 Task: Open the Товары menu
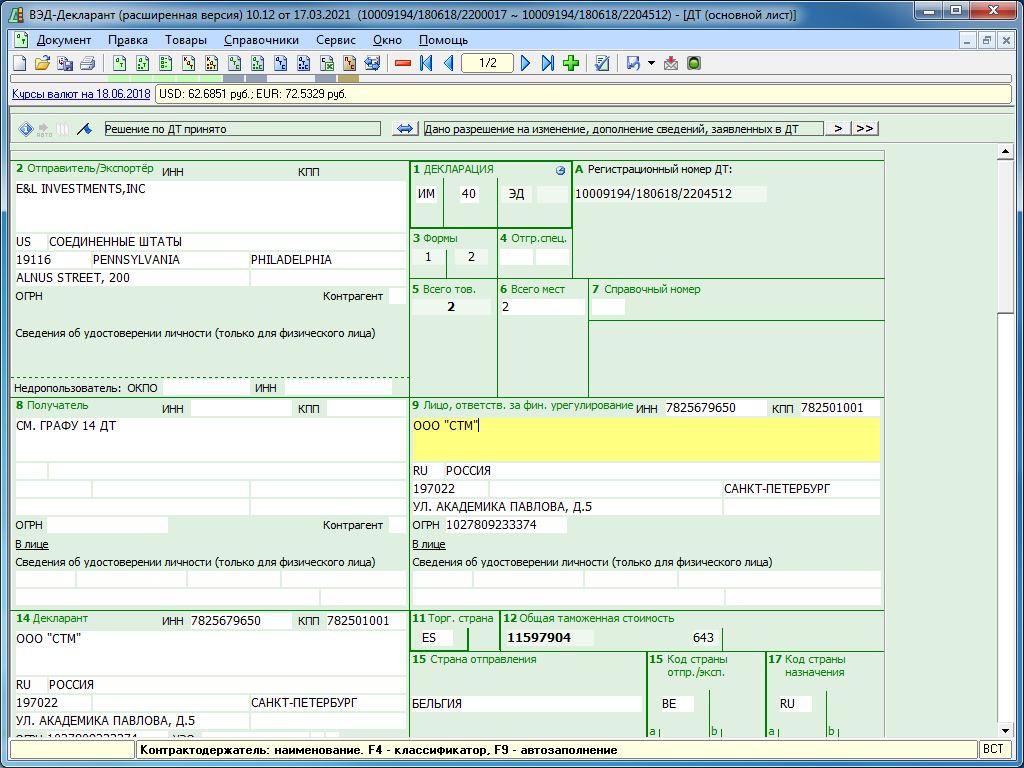pyautogui.click(x=185, y=40)
